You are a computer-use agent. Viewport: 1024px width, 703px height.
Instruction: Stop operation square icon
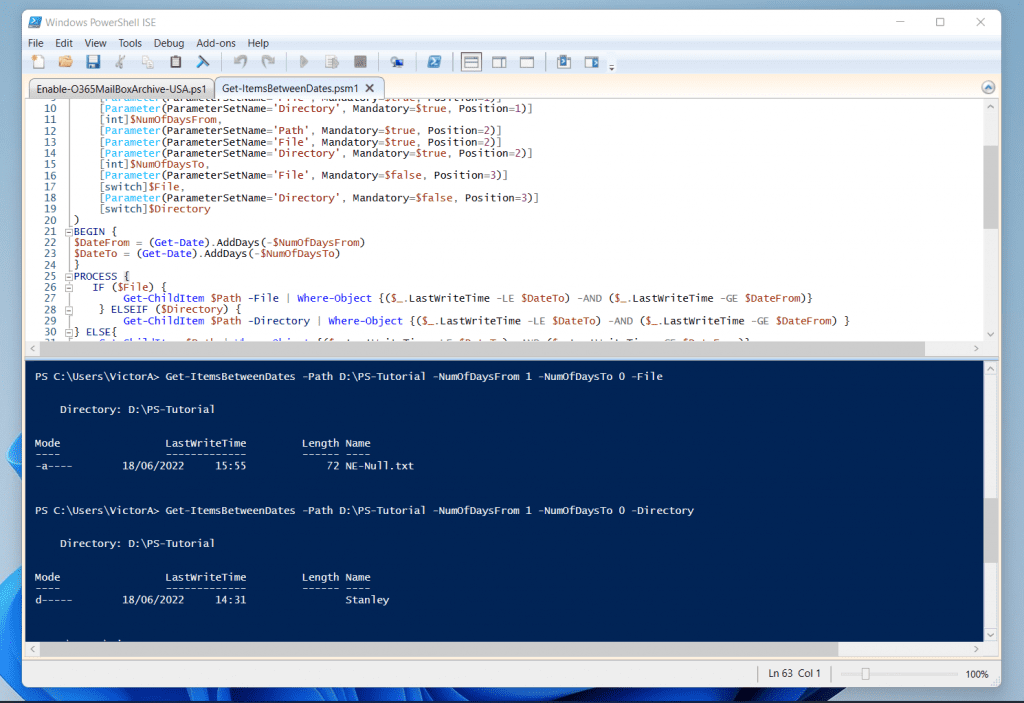(360, 62)
